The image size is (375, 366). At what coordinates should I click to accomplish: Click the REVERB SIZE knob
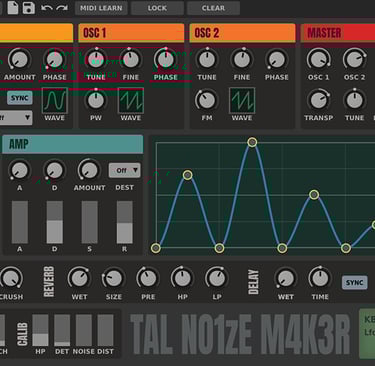114,278
